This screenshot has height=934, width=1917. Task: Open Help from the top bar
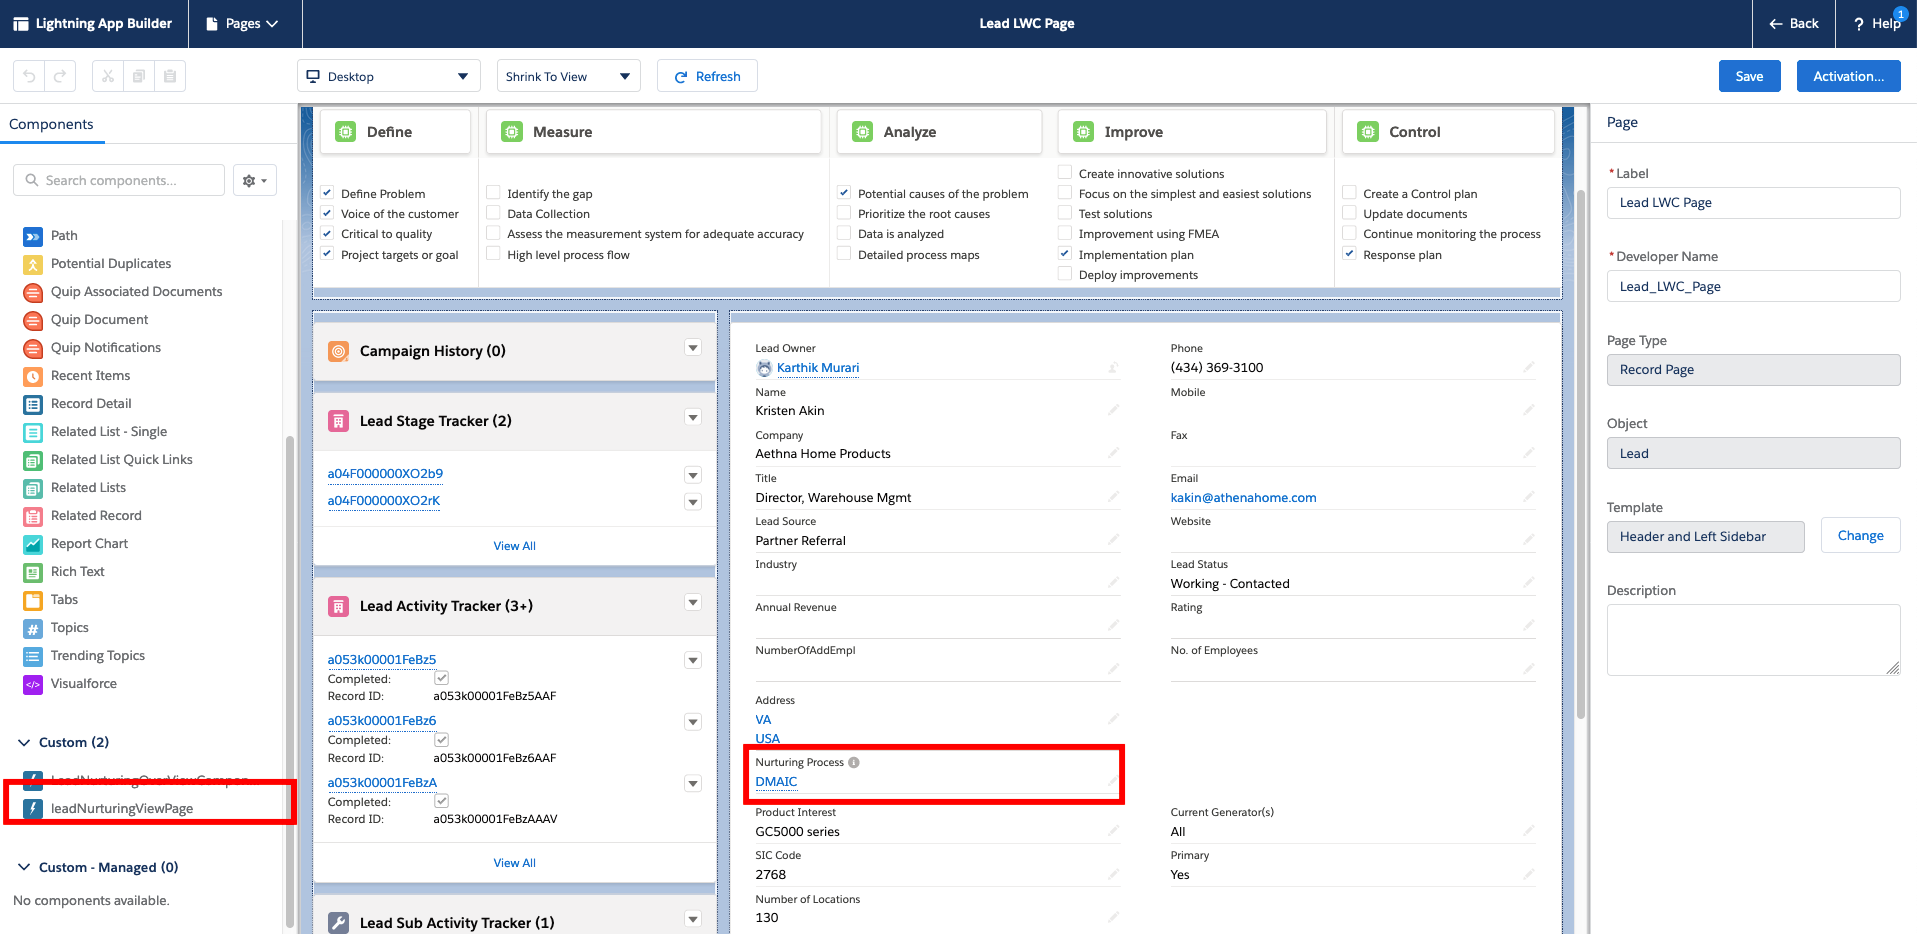click(1875, 23)
